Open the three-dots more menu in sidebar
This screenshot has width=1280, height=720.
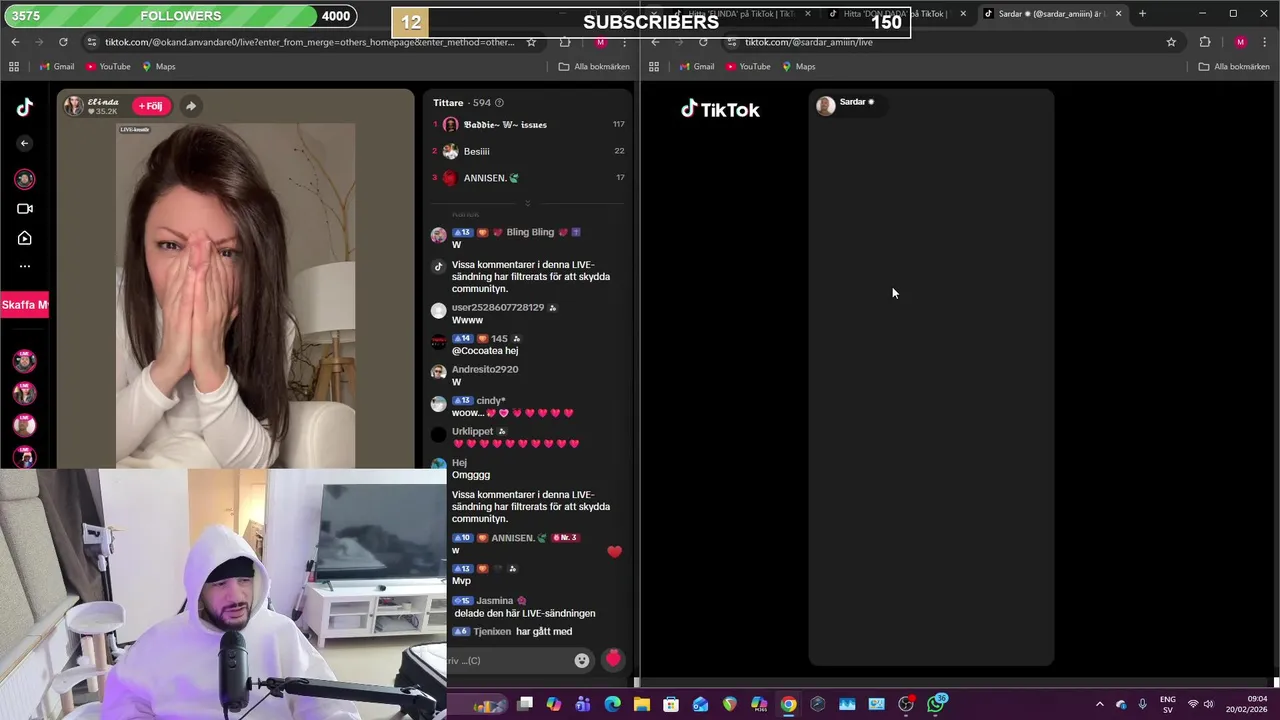(25, 266)
